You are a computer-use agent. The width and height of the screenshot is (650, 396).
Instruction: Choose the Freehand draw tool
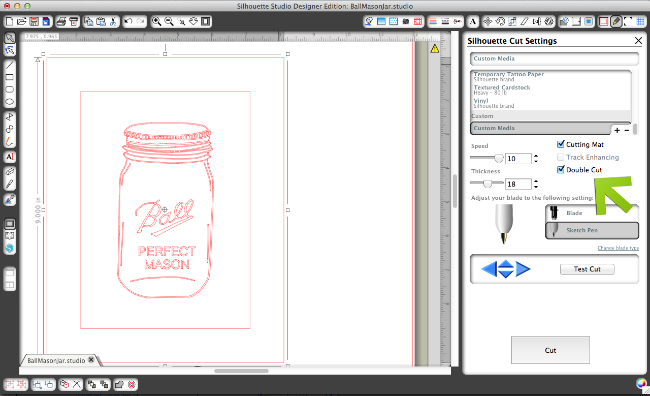click(10, 141)
